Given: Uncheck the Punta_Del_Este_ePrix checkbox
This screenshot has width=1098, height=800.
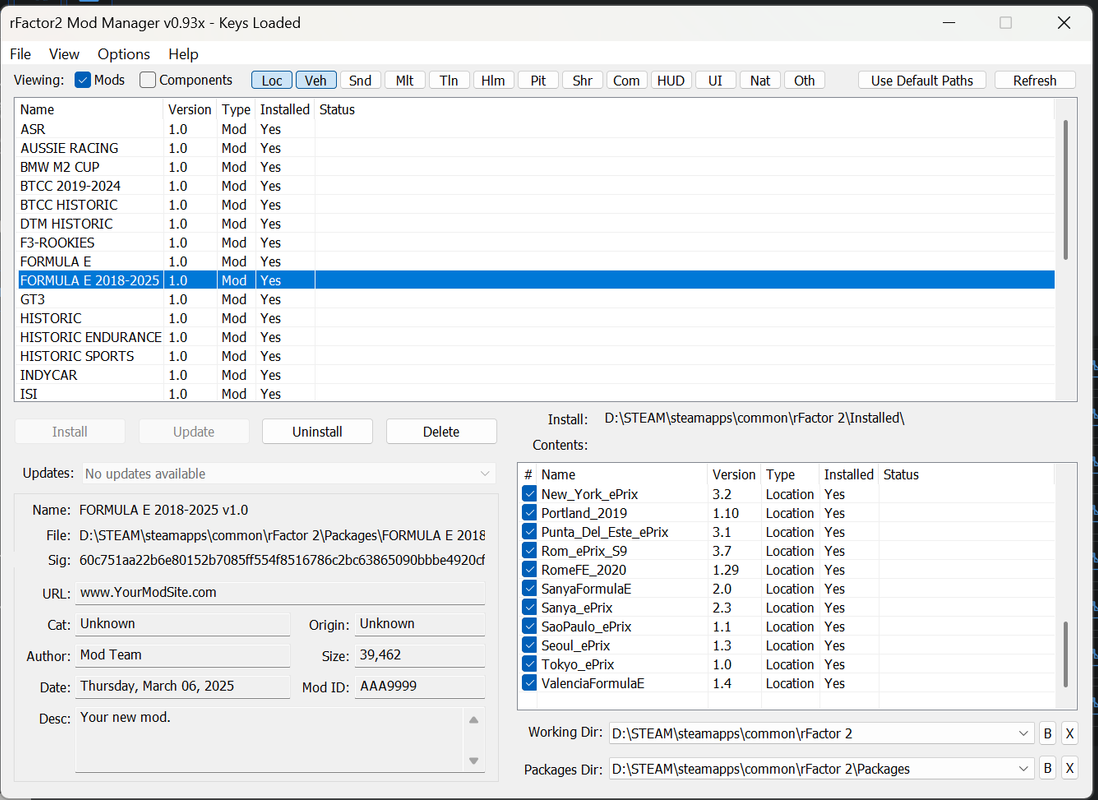Looking at the screenshot, I should 529,532.
